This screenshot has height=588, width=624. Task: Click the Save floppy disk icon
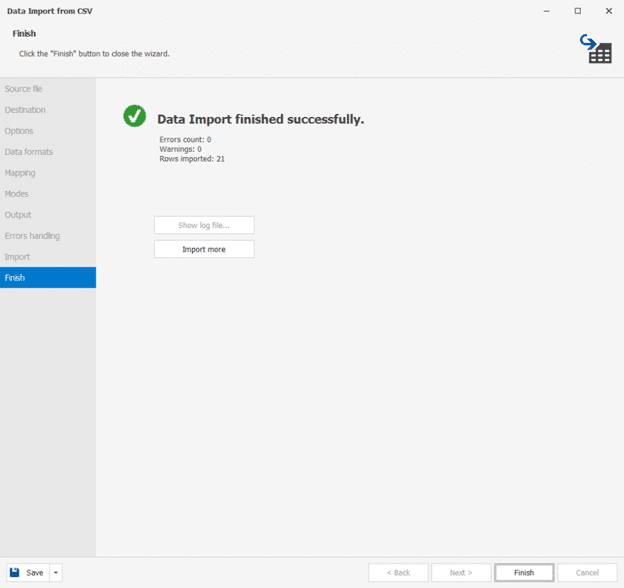click(x=15, y=573)
